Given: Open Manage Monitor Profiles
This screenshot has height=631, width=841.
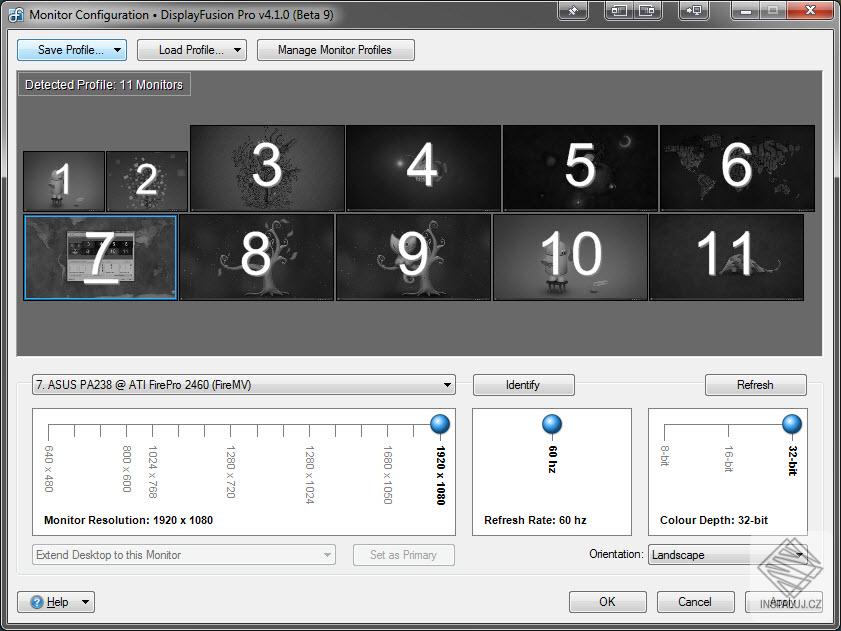Looking at the screenshot, I should pos(335,49).
